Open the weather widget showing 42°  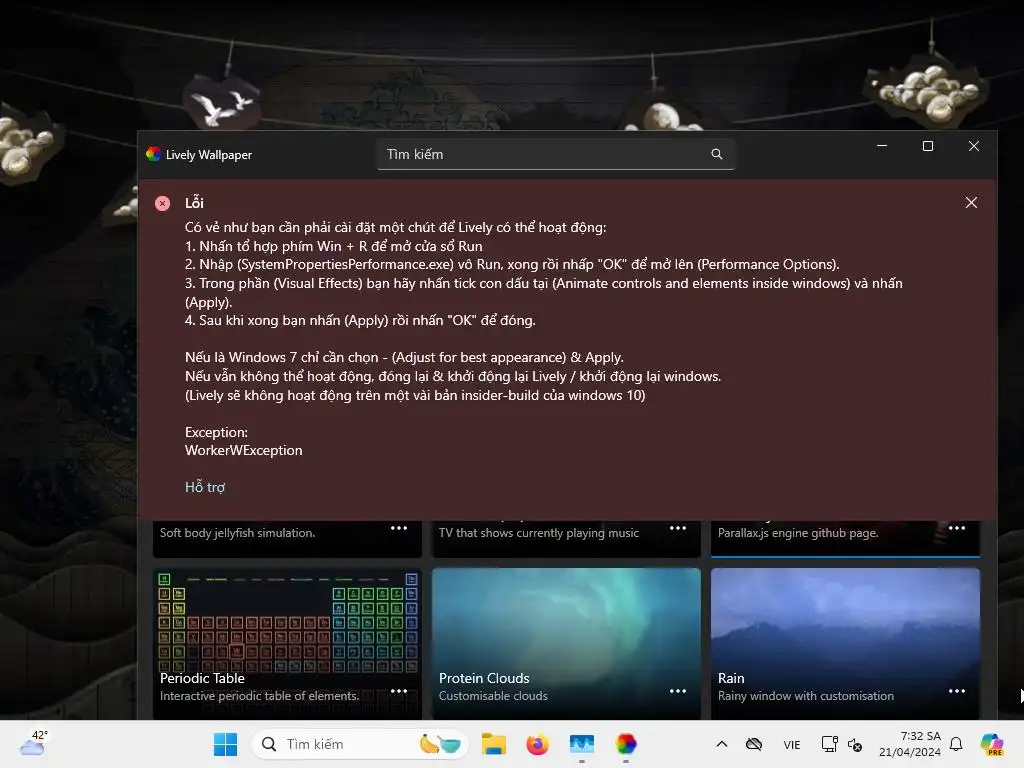coord(34,743)
